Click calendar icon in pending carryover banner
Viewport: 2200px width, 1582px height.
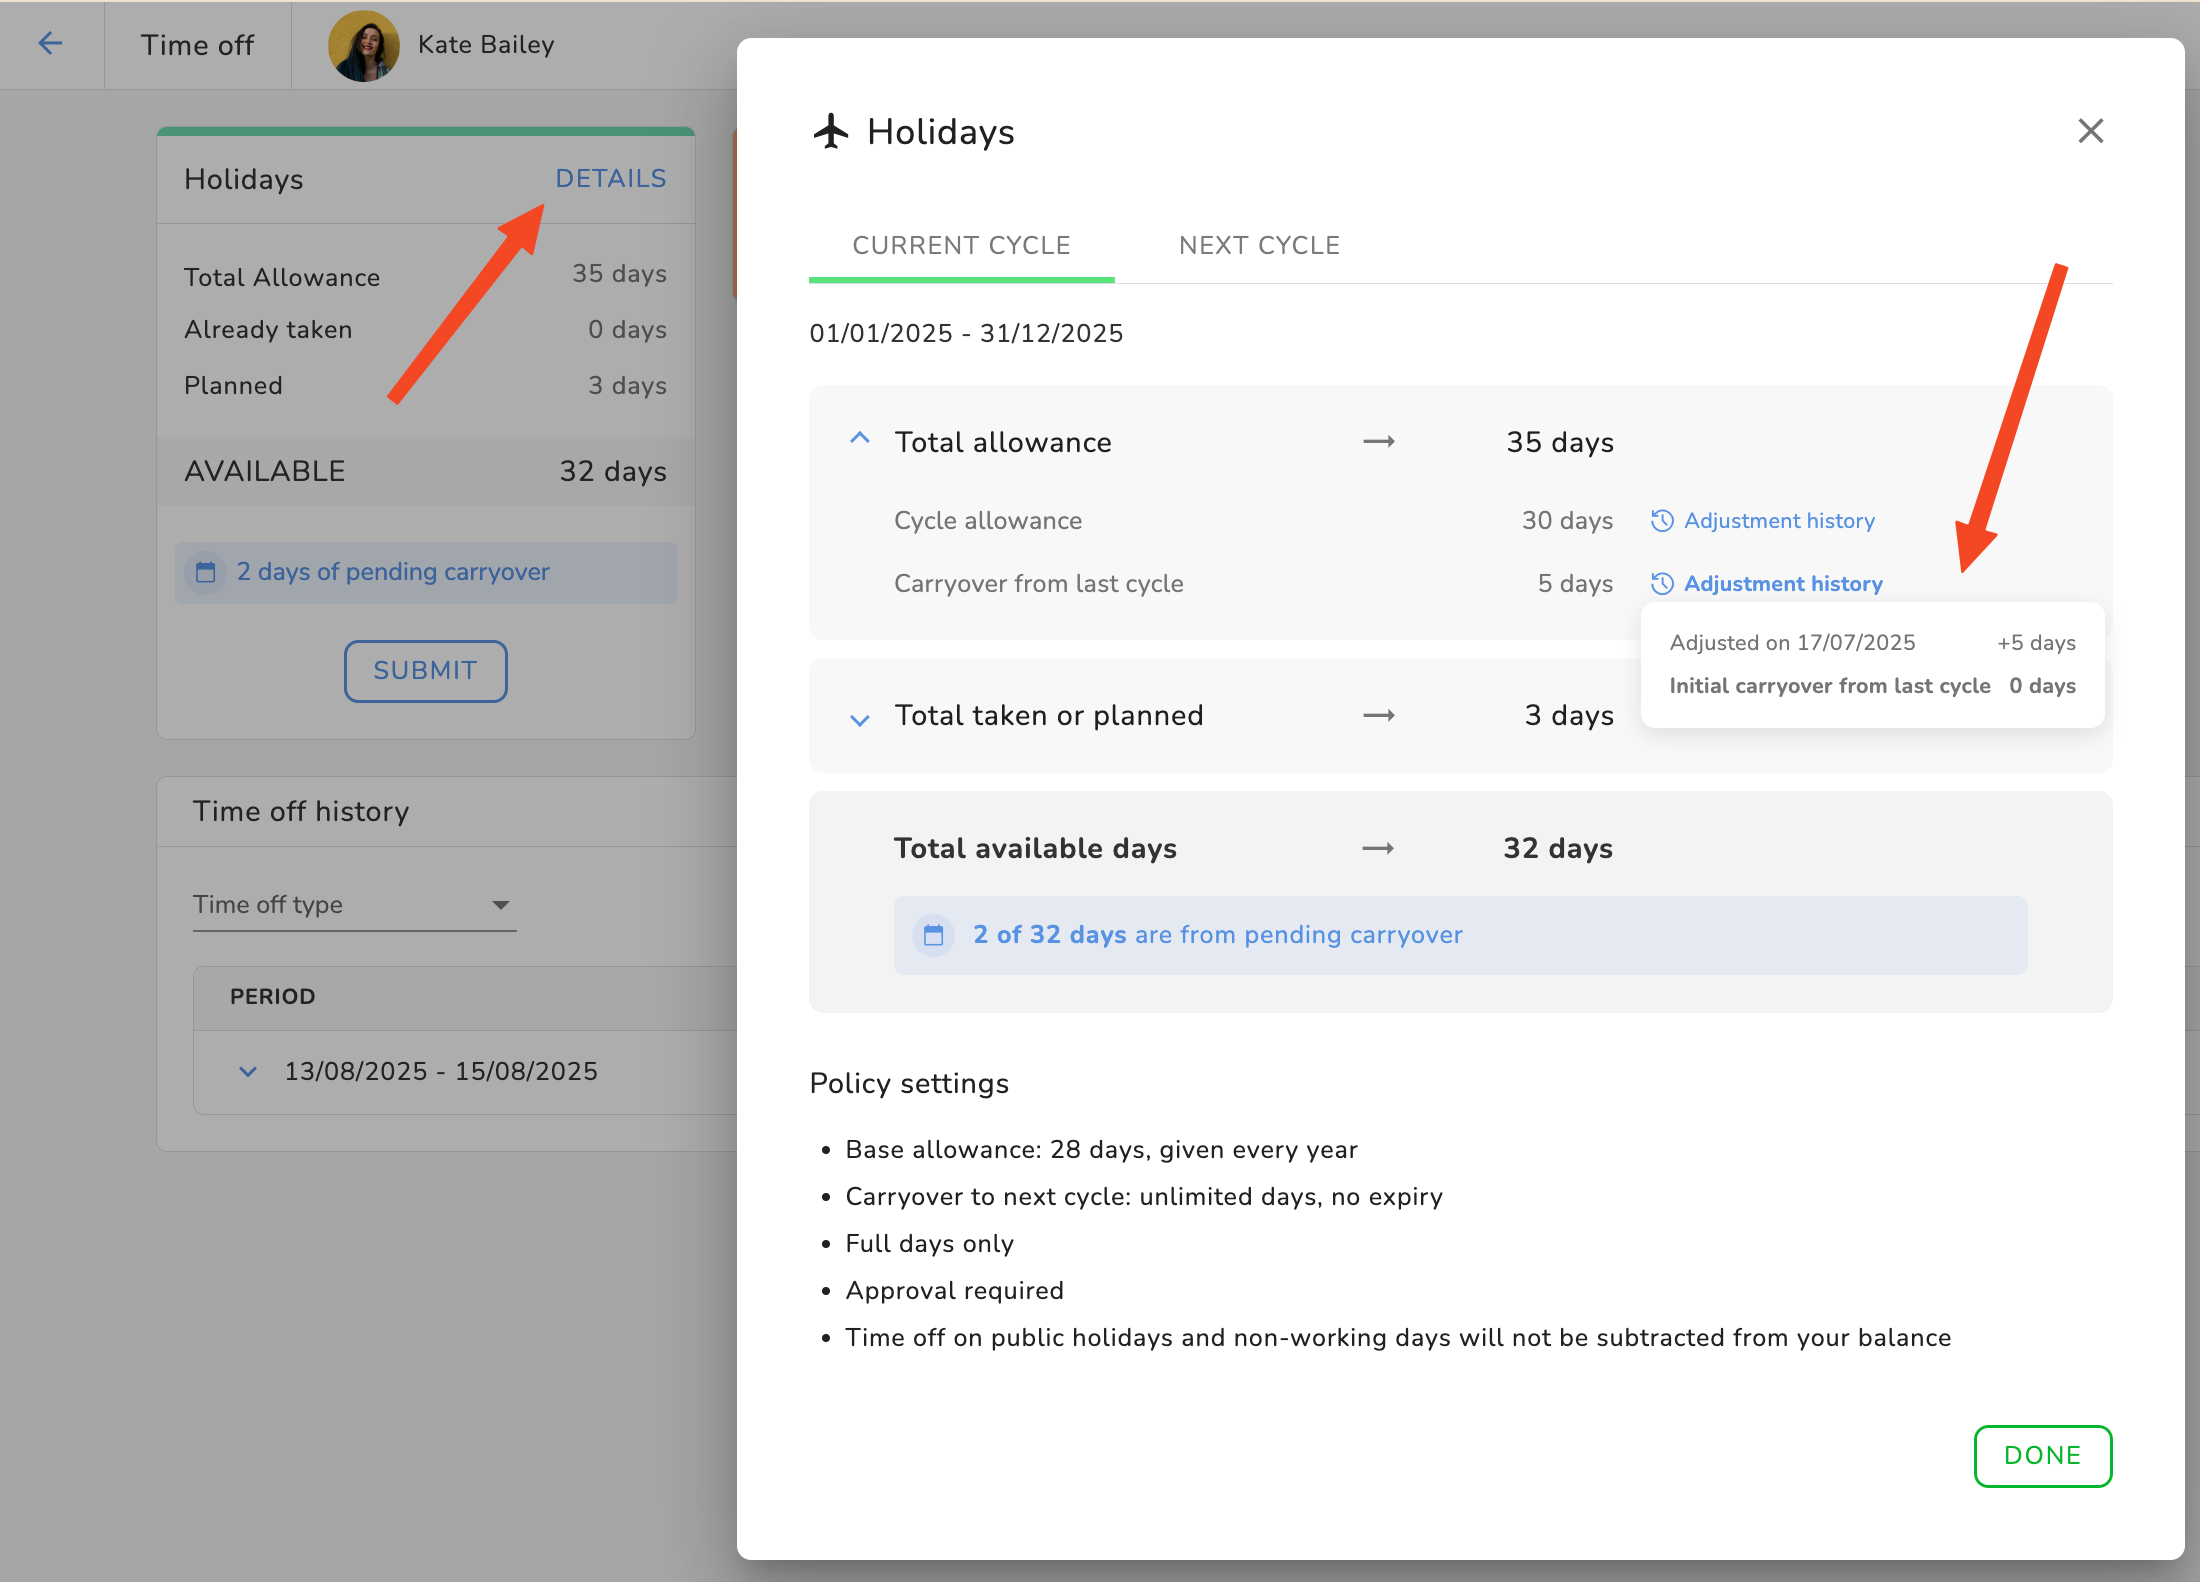click(933, 935)
